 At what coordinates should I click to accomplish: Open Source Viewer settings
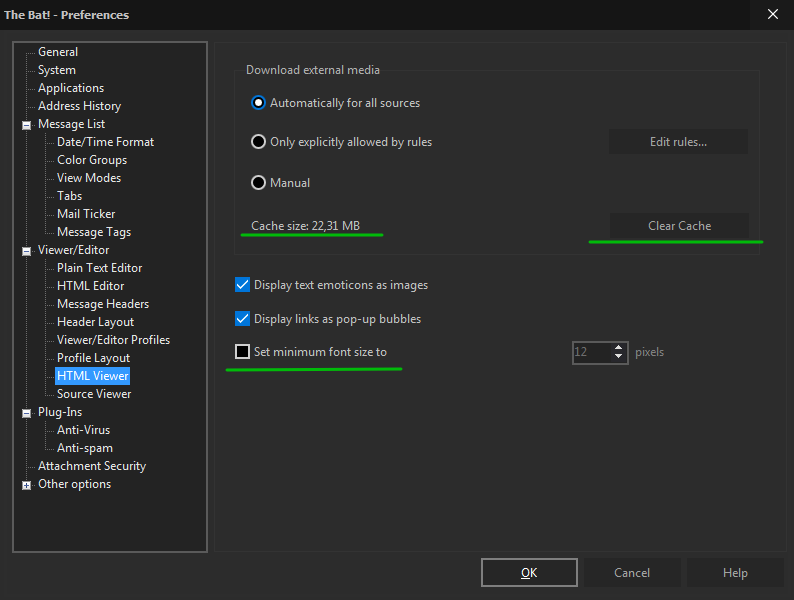[x=94, y=393]
